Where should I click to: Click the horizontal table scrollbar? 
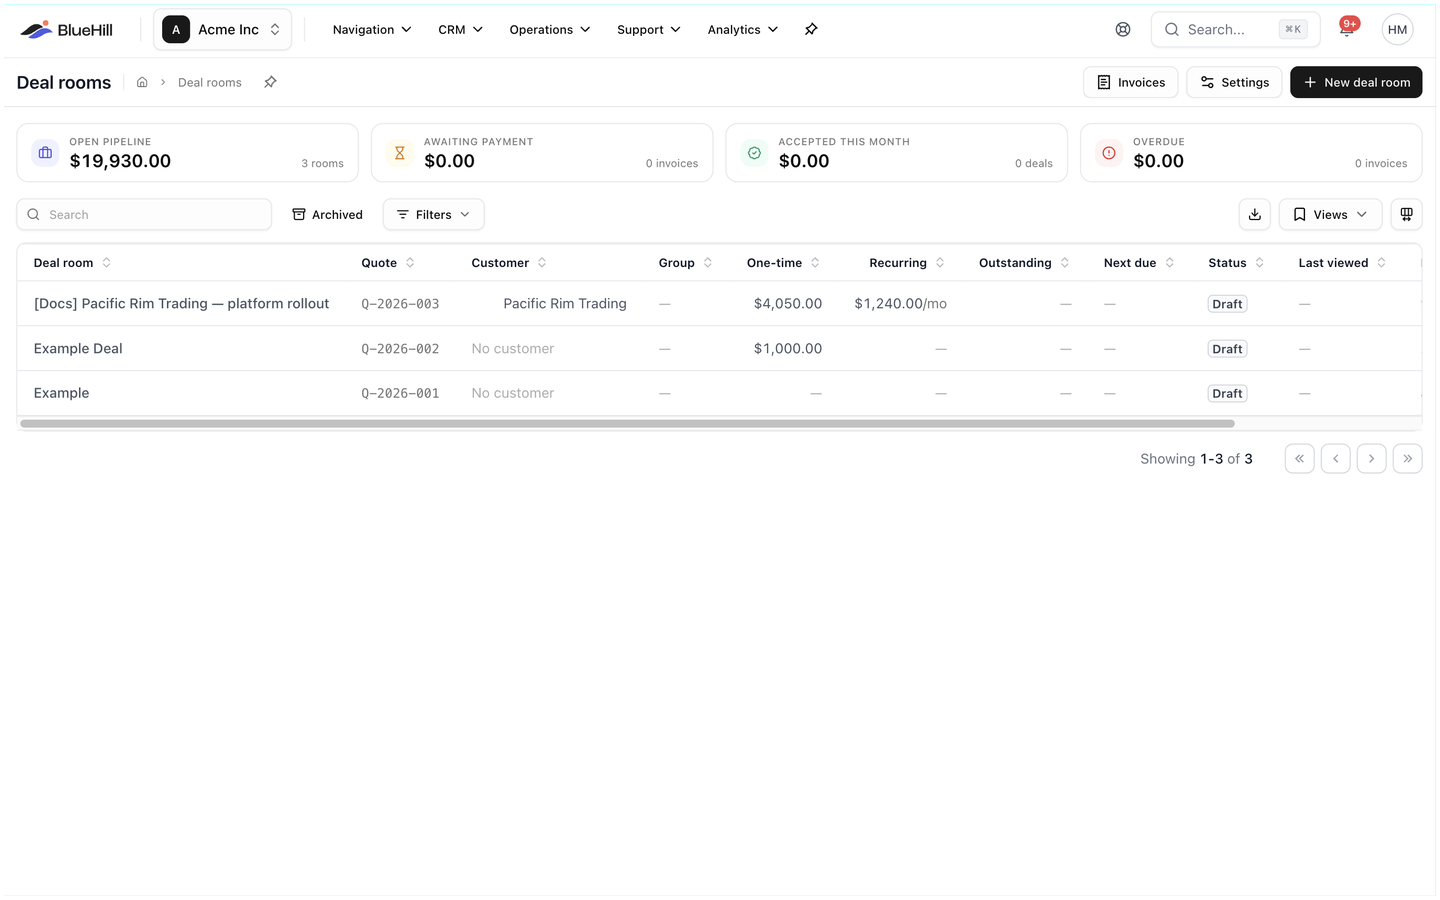click(x=627, y=424)
